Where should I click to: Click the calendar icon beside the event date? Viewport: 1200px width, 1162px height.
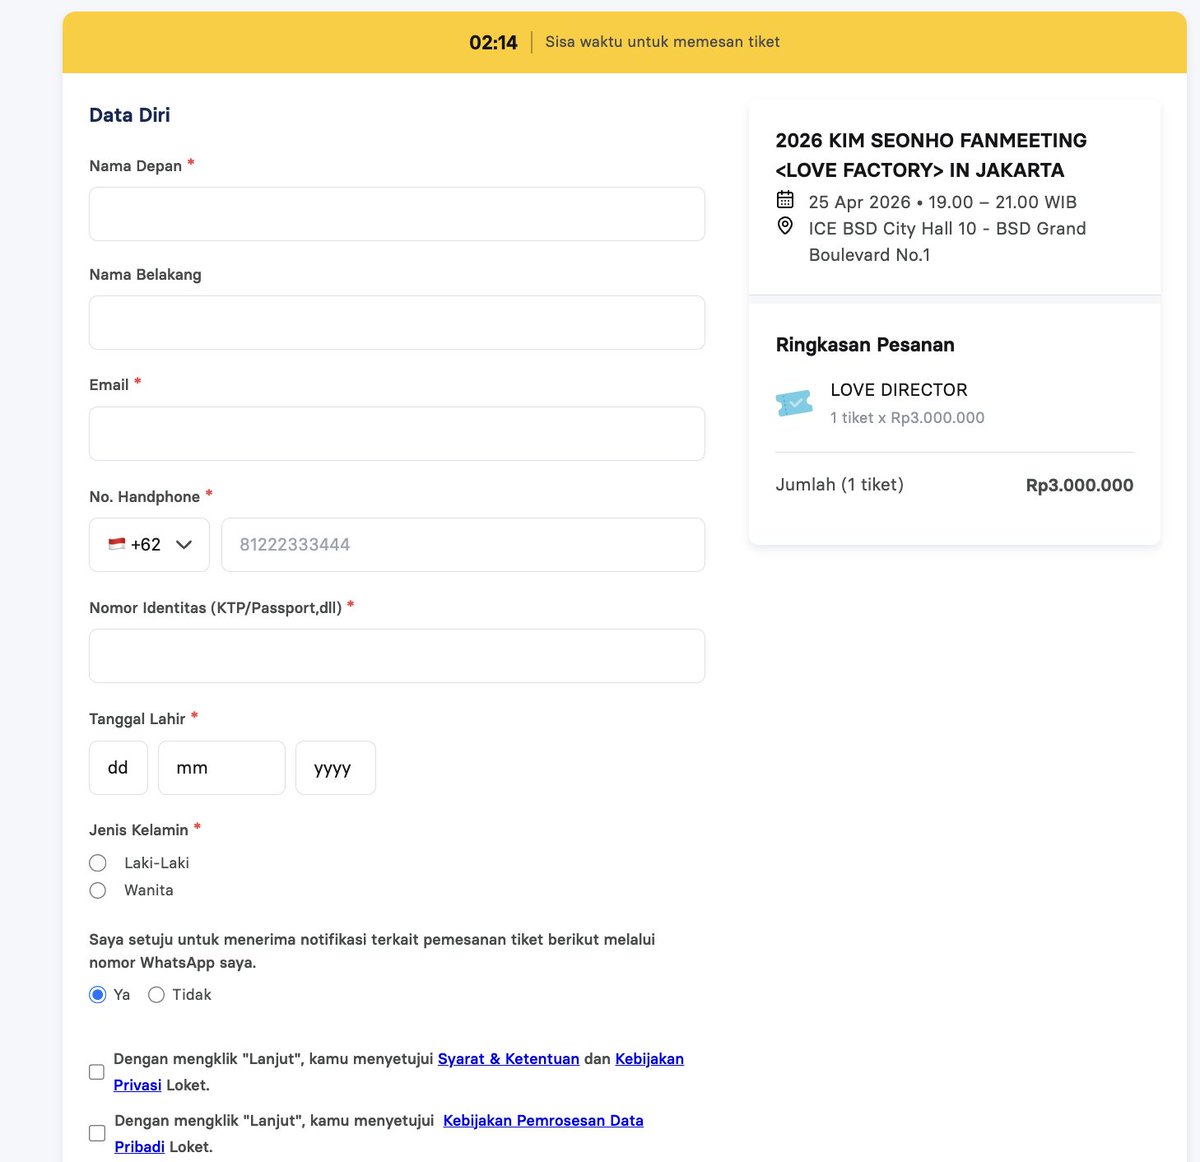pos(785,200)
